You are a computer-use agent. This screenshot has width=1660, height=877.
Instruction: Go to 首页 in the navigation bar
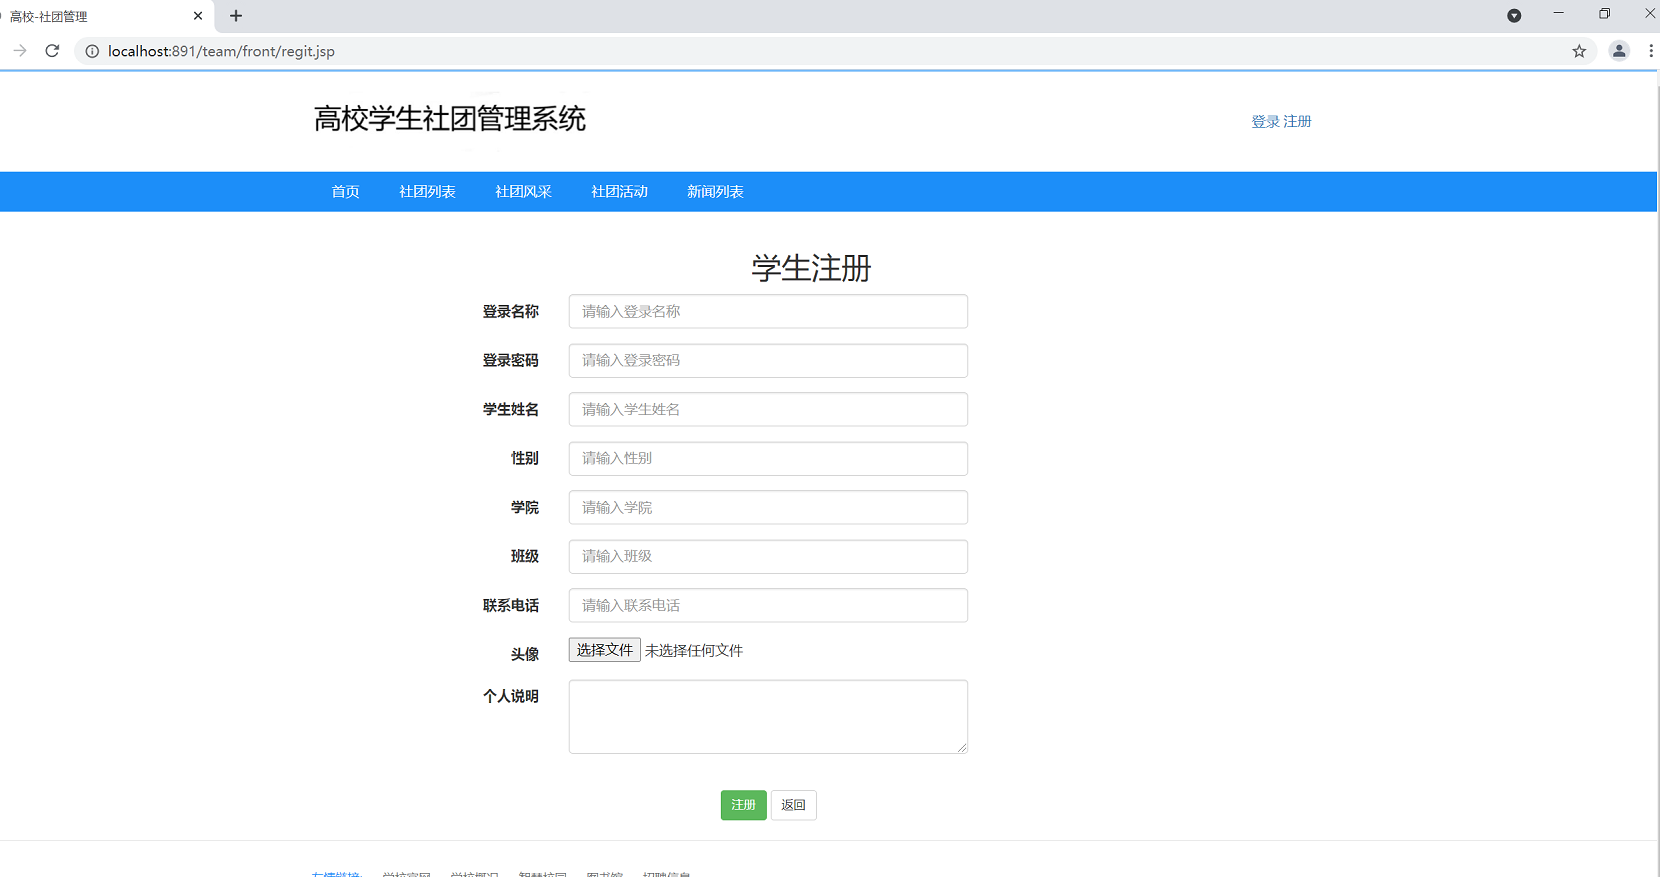[345, 192]
